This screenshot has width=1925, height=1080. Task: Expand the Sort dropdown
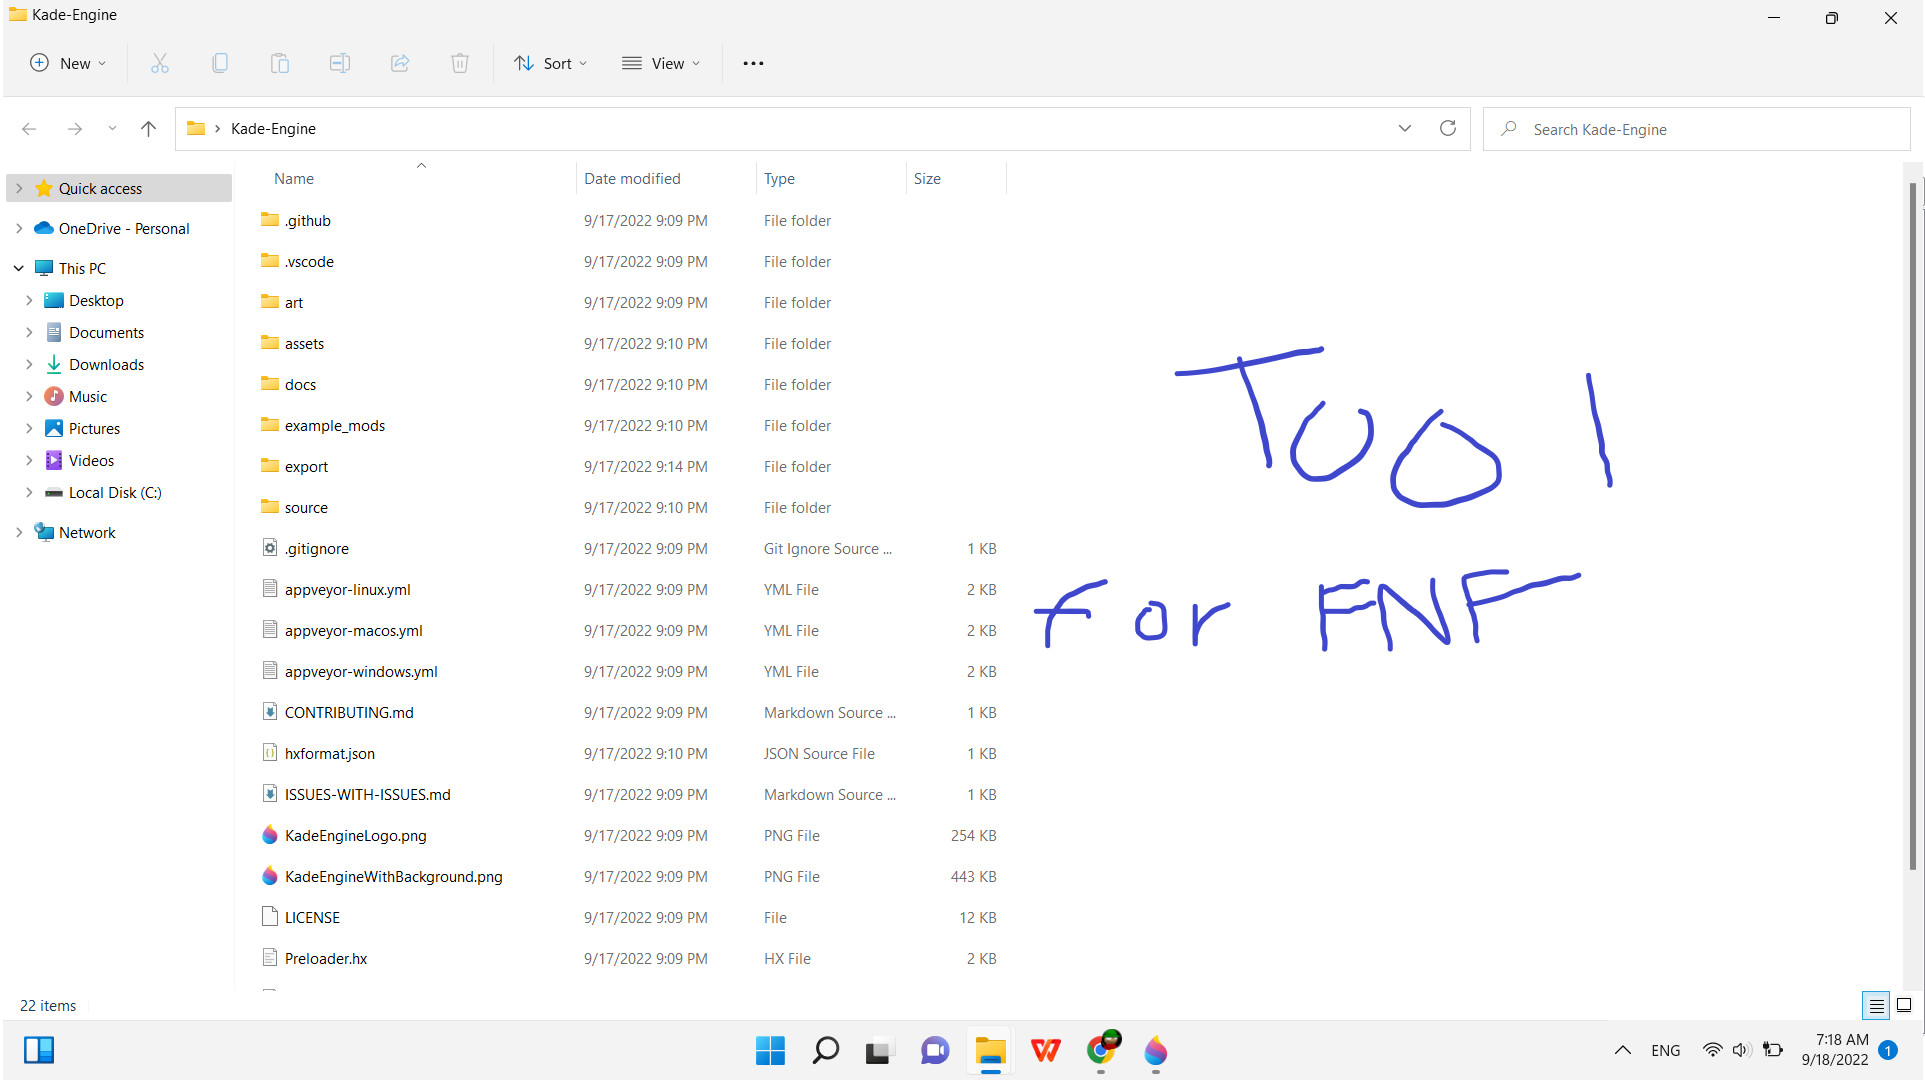point(549,62)
